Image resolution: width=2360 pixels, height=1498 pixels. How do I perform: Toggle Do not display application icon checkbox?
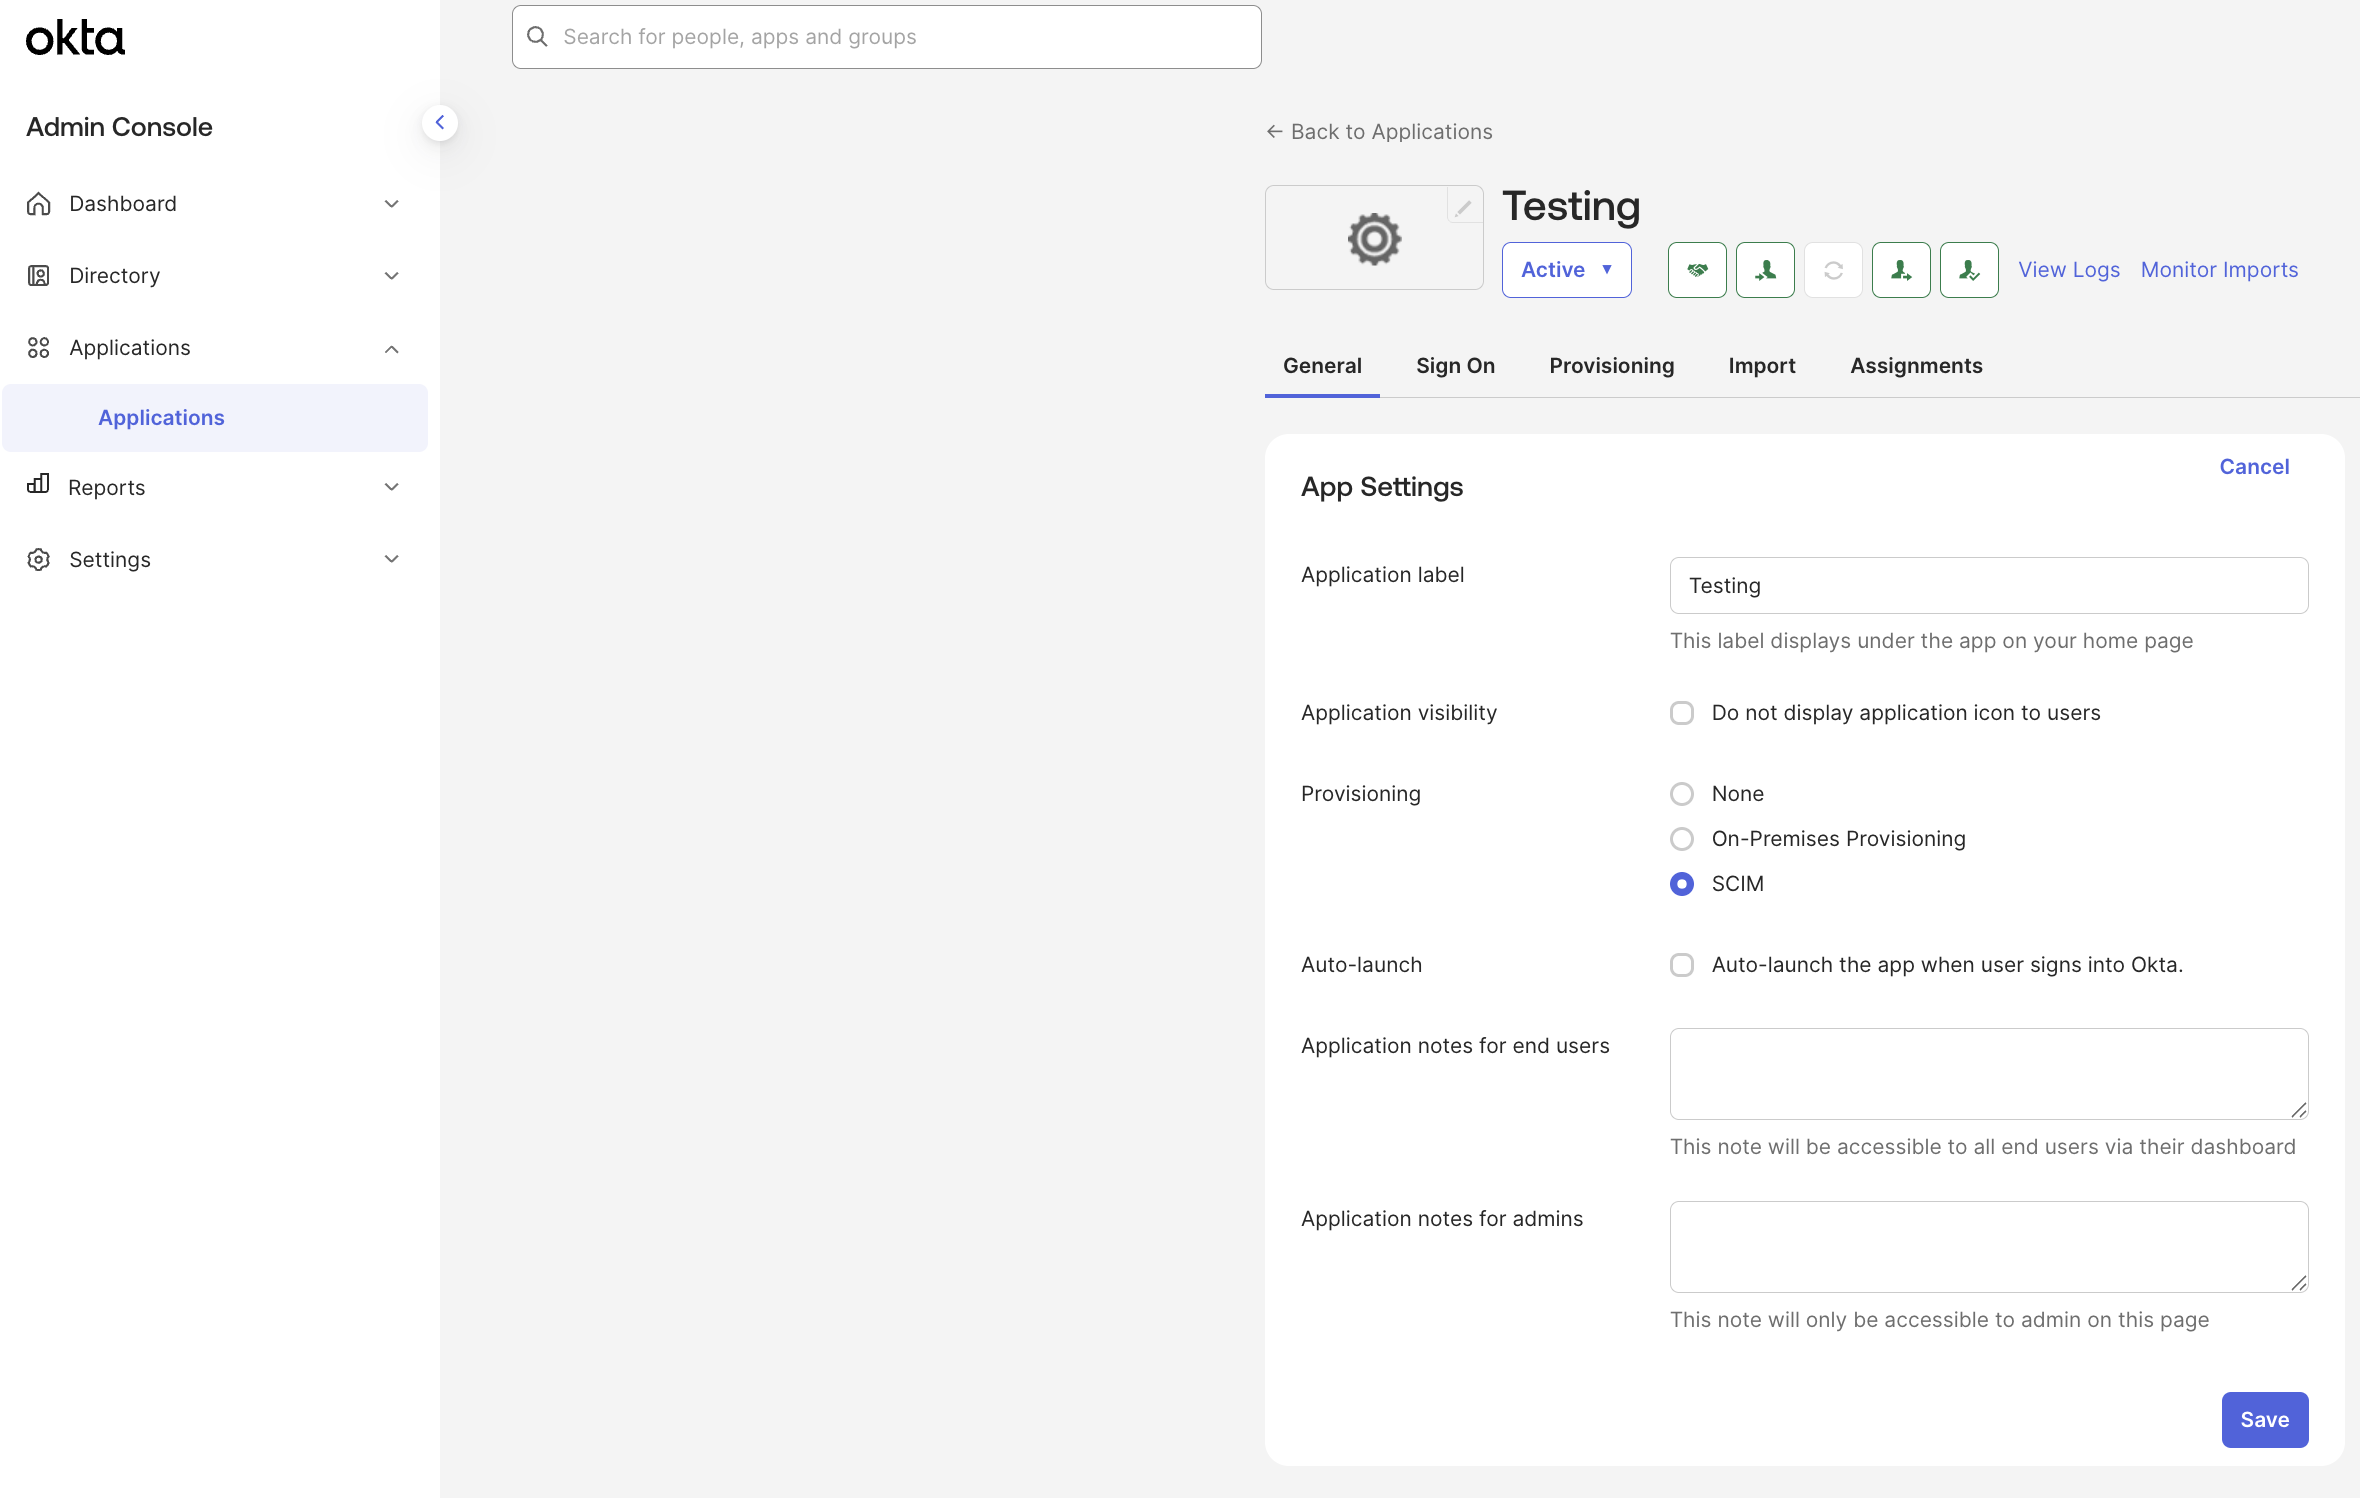(1682, 713)
